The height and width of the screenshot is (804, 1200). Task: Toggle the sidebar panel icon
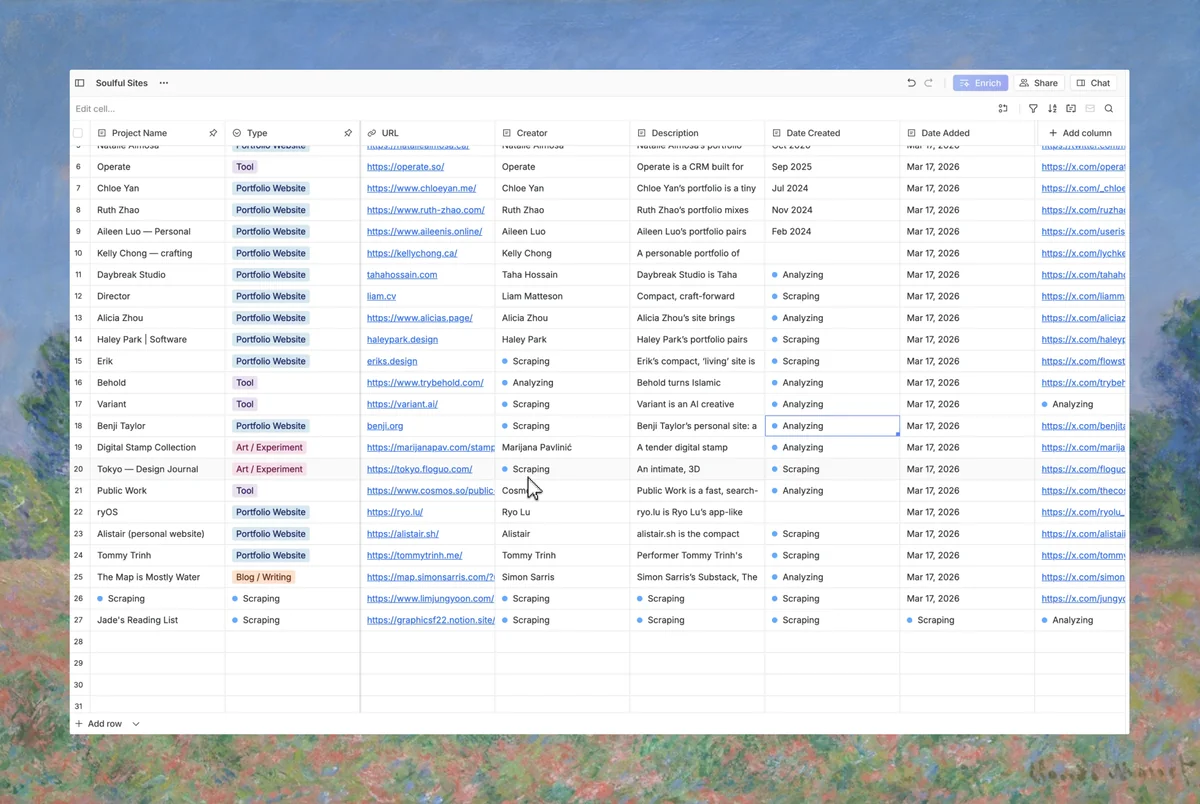tap(80, 83)
